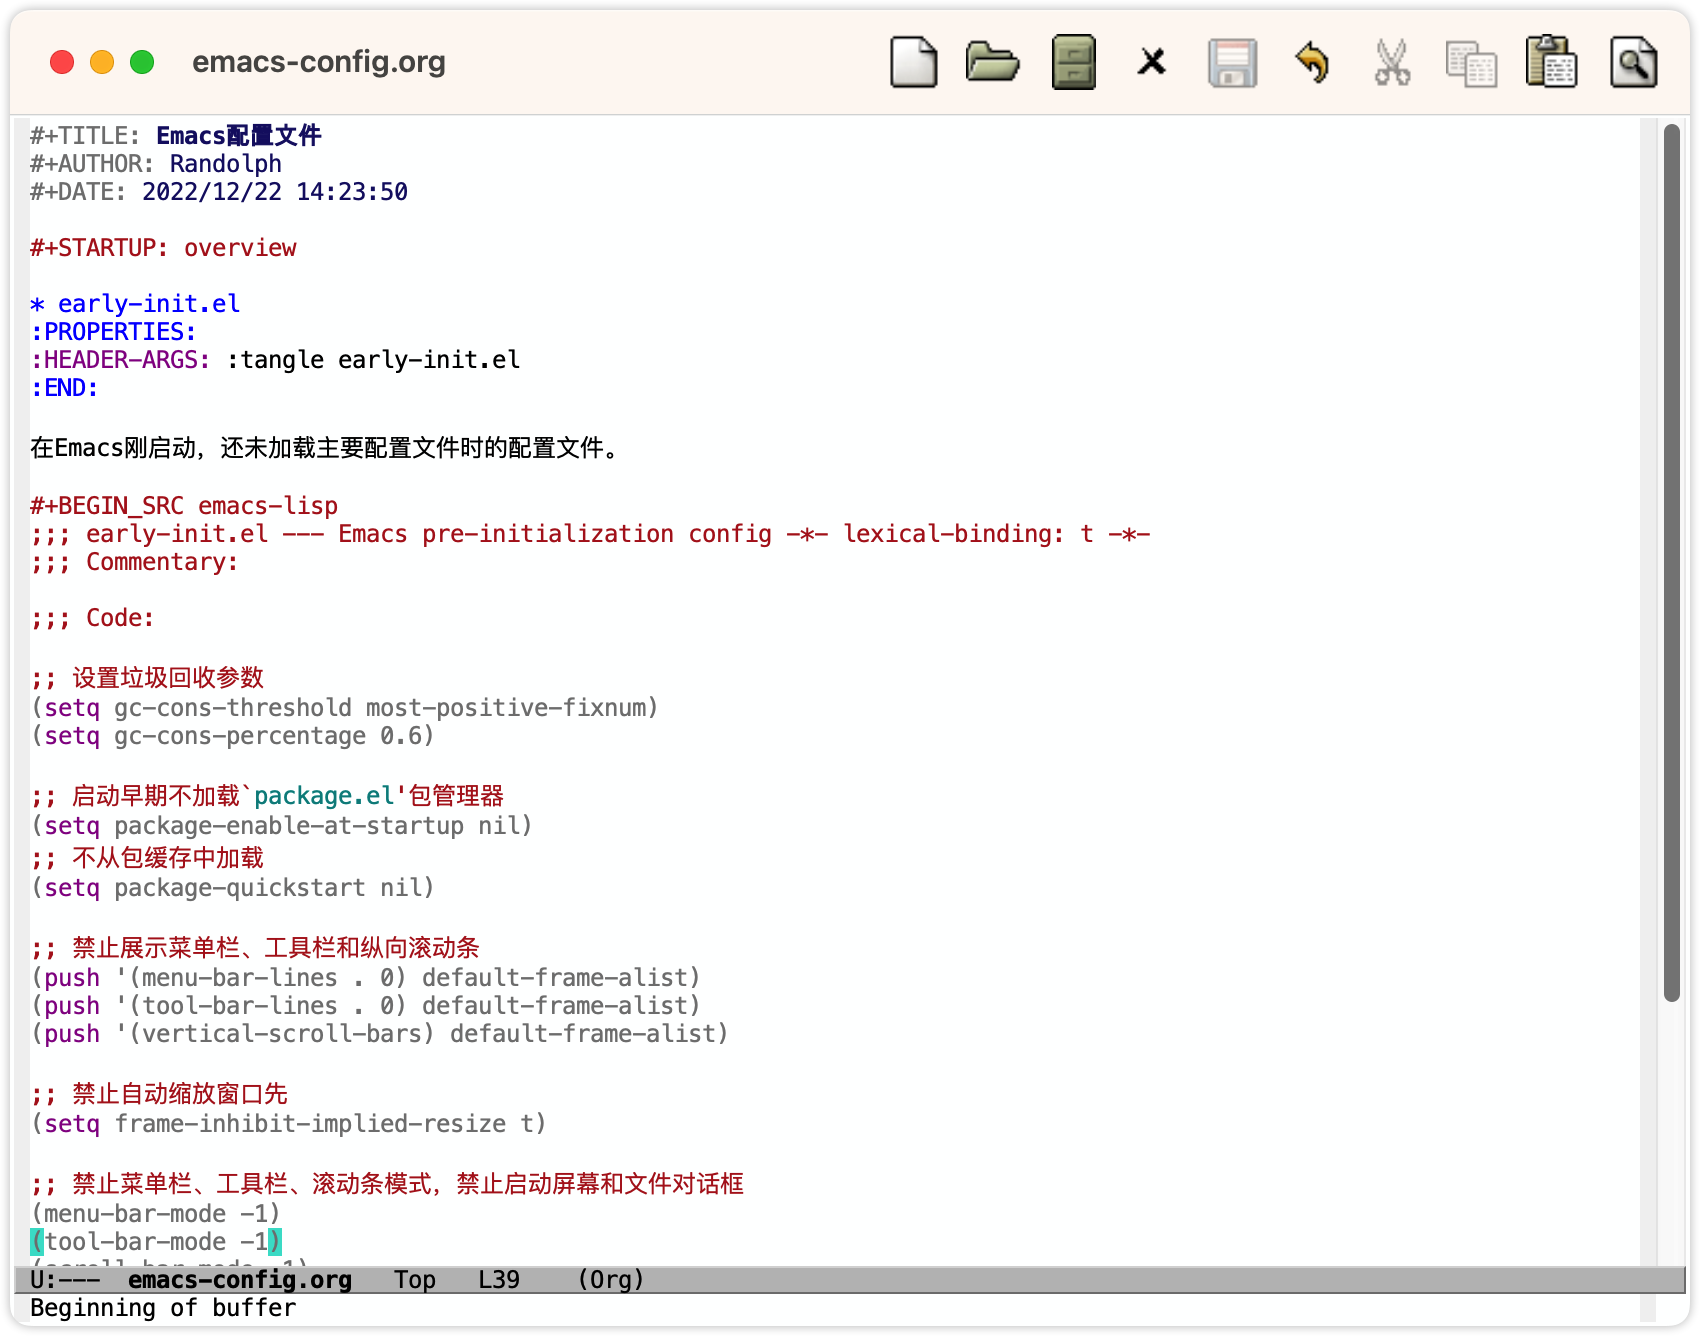Click ':HEADER-ARGS:' tangle line
Viewport: 1700px width, 1336px height.
[x=275, y=360]
